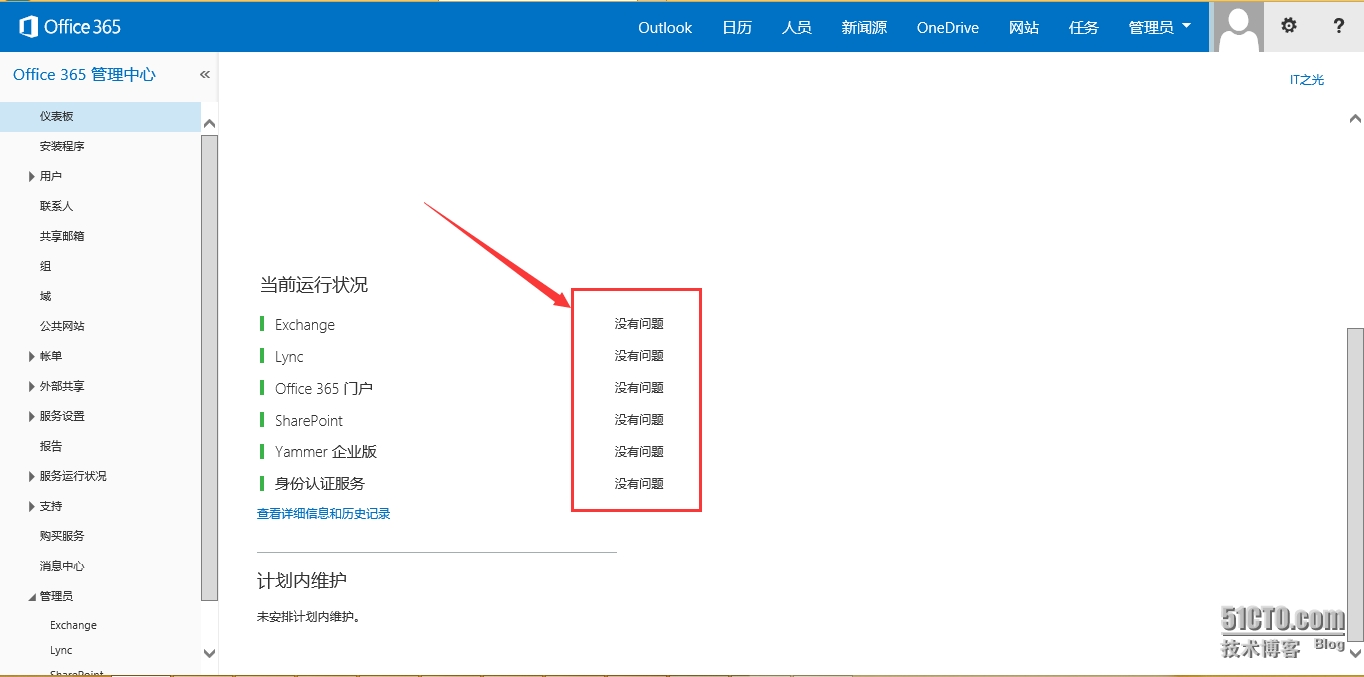Open the user profile avatar
1364x677 pixels.
pos(1238,27)
